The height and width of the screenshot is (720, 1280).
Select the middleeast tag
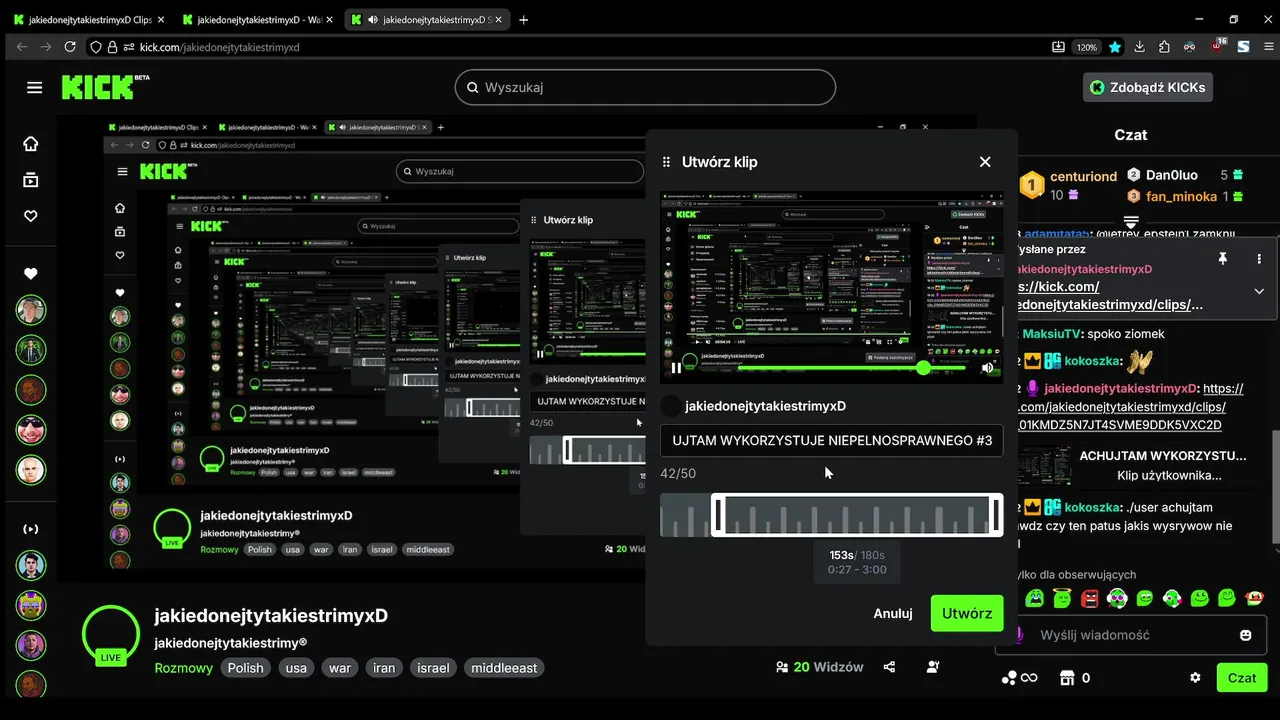pos(504,668)
